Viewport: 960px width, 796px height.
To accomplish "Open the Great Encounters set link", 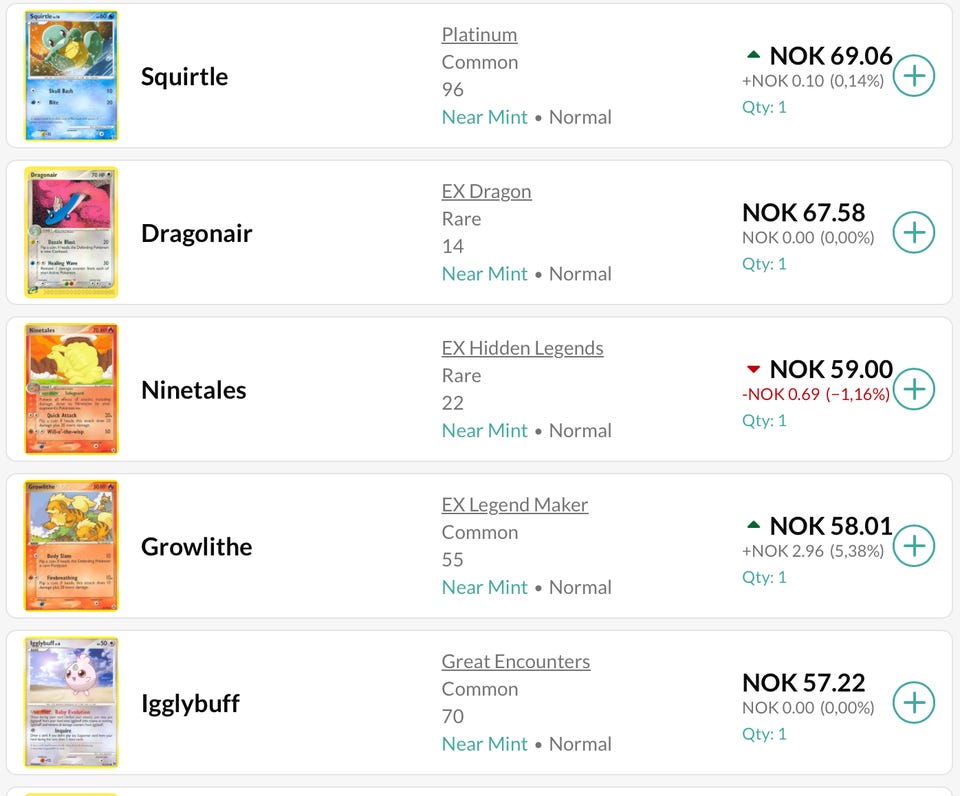I will click(x=516, y=662).
